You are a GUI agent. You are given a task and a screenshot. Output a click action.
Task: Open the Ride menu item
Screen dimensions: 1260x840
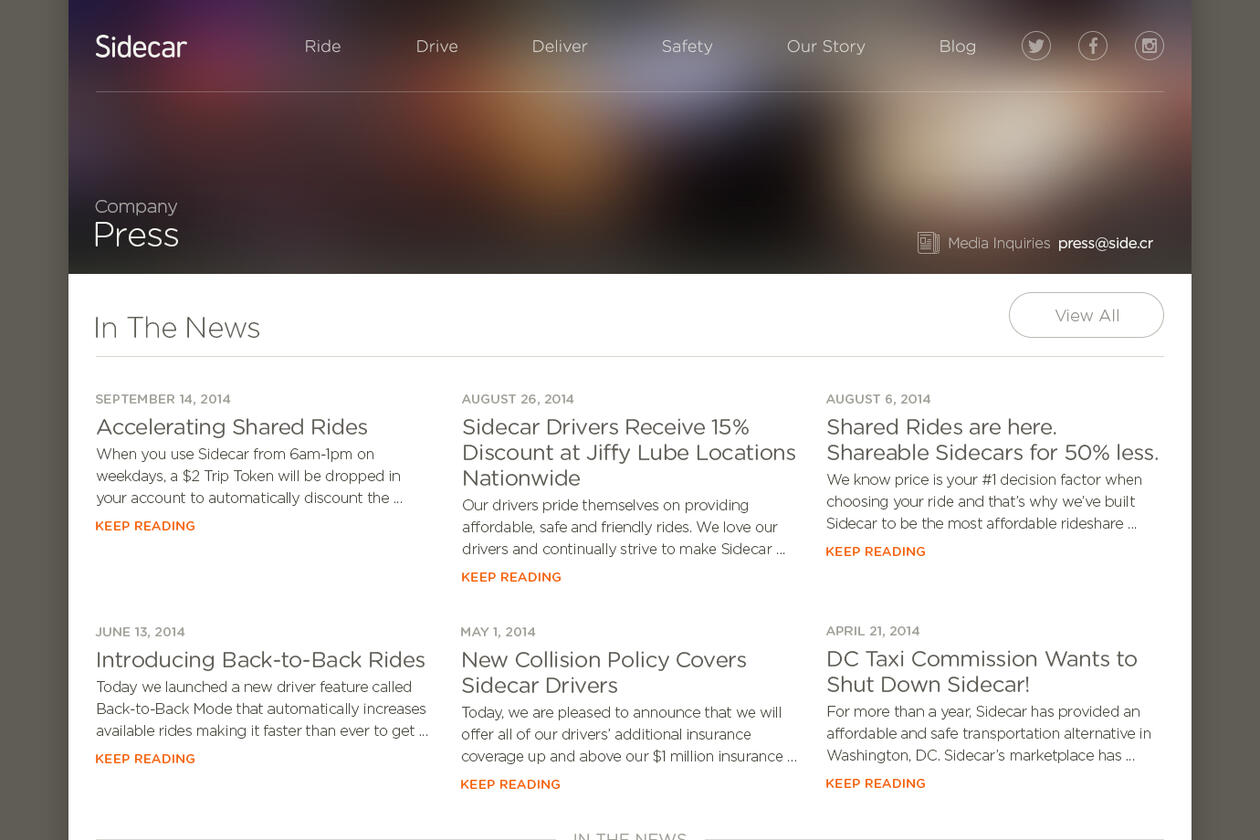322,46
